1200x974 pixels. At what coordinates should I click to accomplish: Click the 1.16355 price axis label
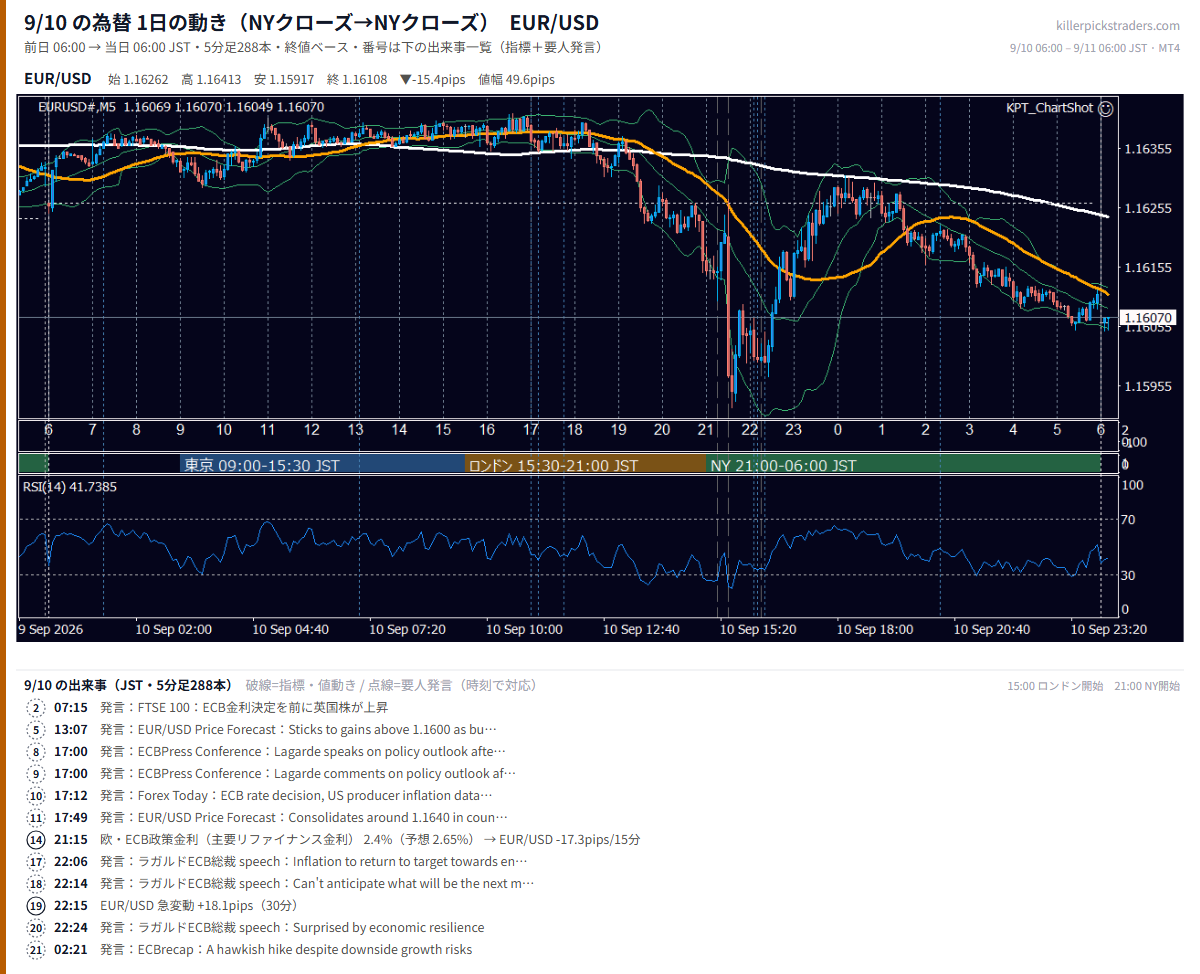click(1148, 149)
